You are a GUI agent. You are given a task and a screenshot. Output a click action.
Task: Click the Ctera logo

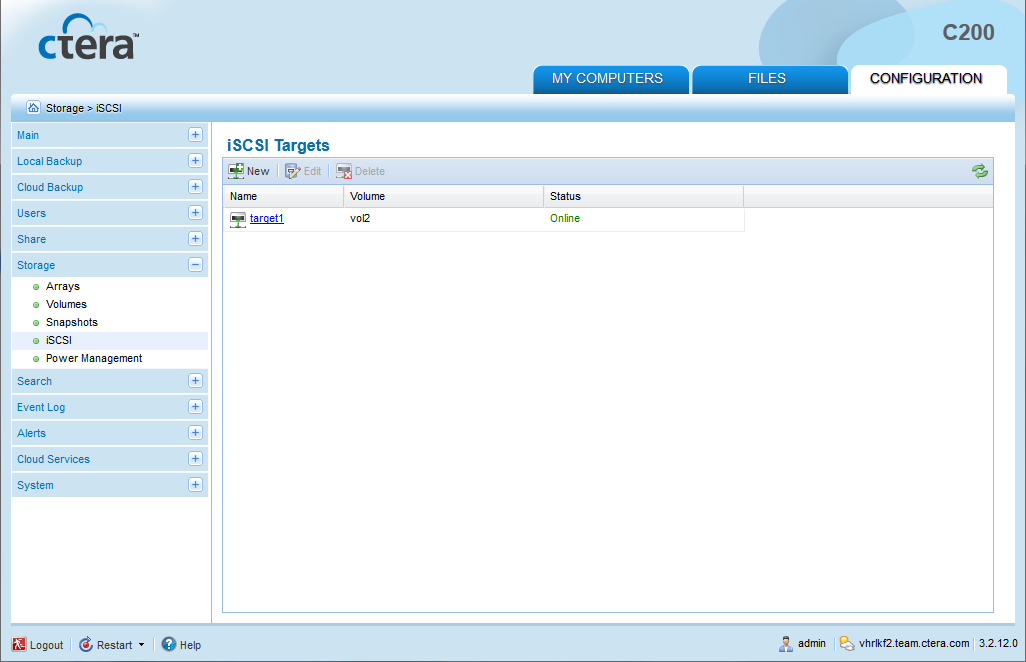click(x=88, y=37)
